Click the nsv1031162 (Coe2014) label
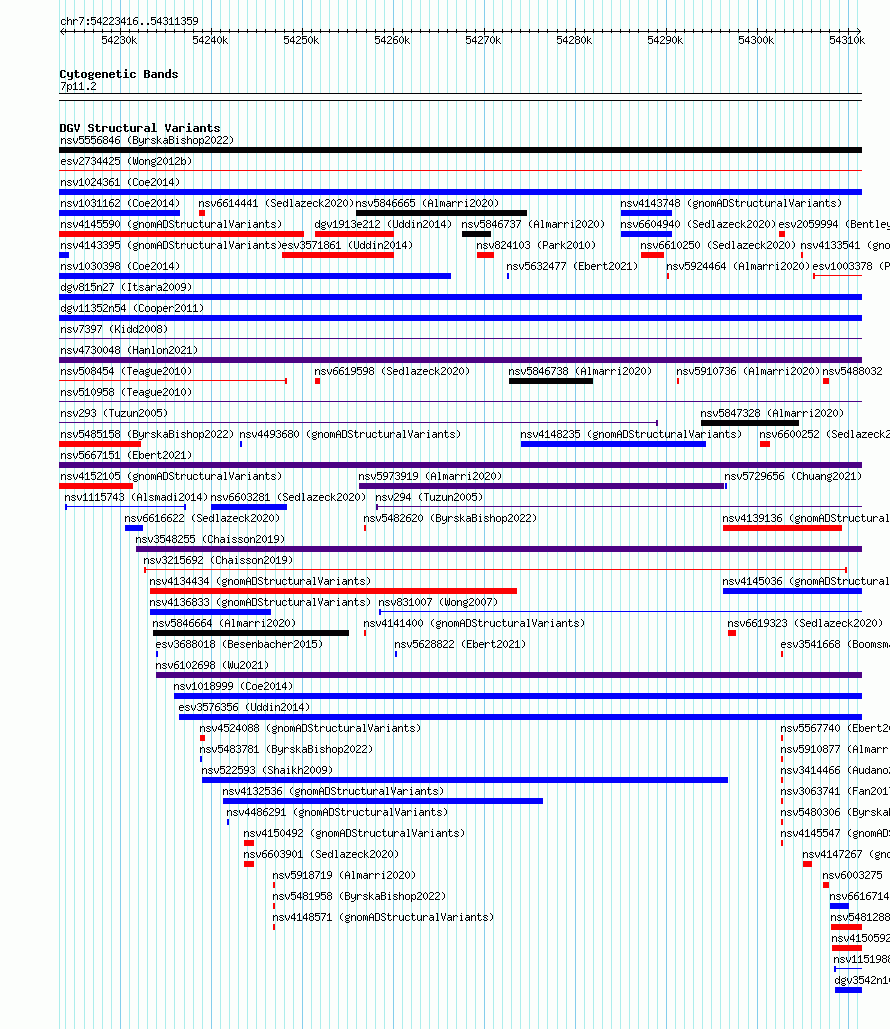Image resolution: width=890 pixels, height=1029 pixels. [x=119, y=203]
